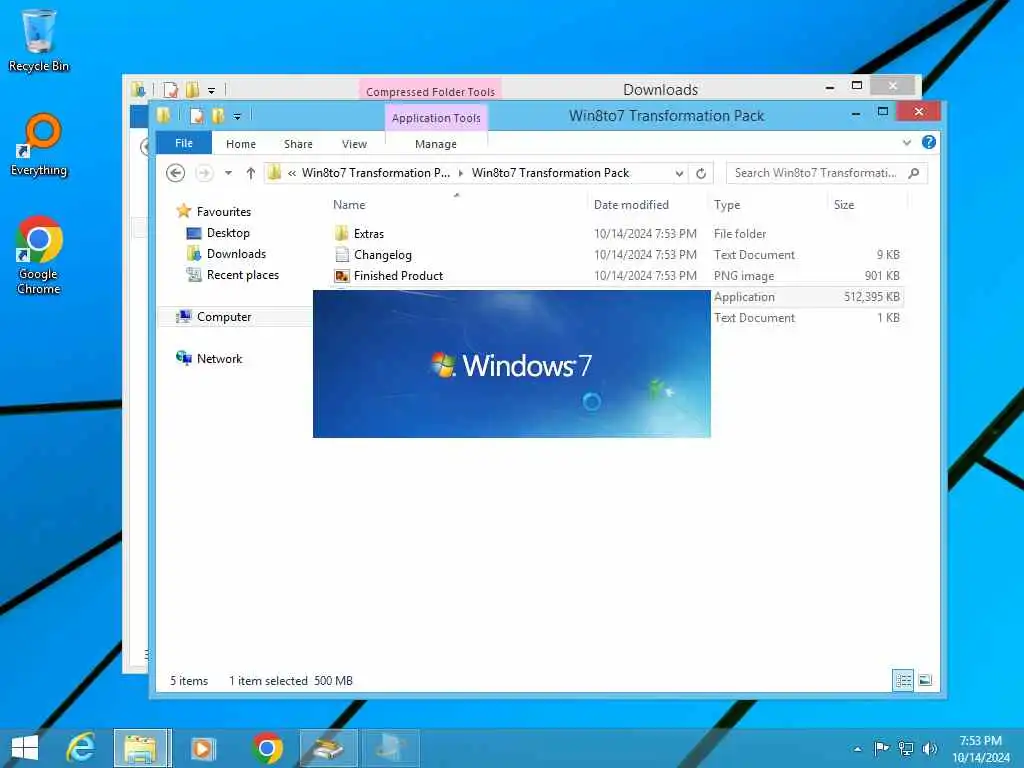Click the installer drive taskbar icon
This screenshot has width=1024, height=768.
(x=329, y=748)
